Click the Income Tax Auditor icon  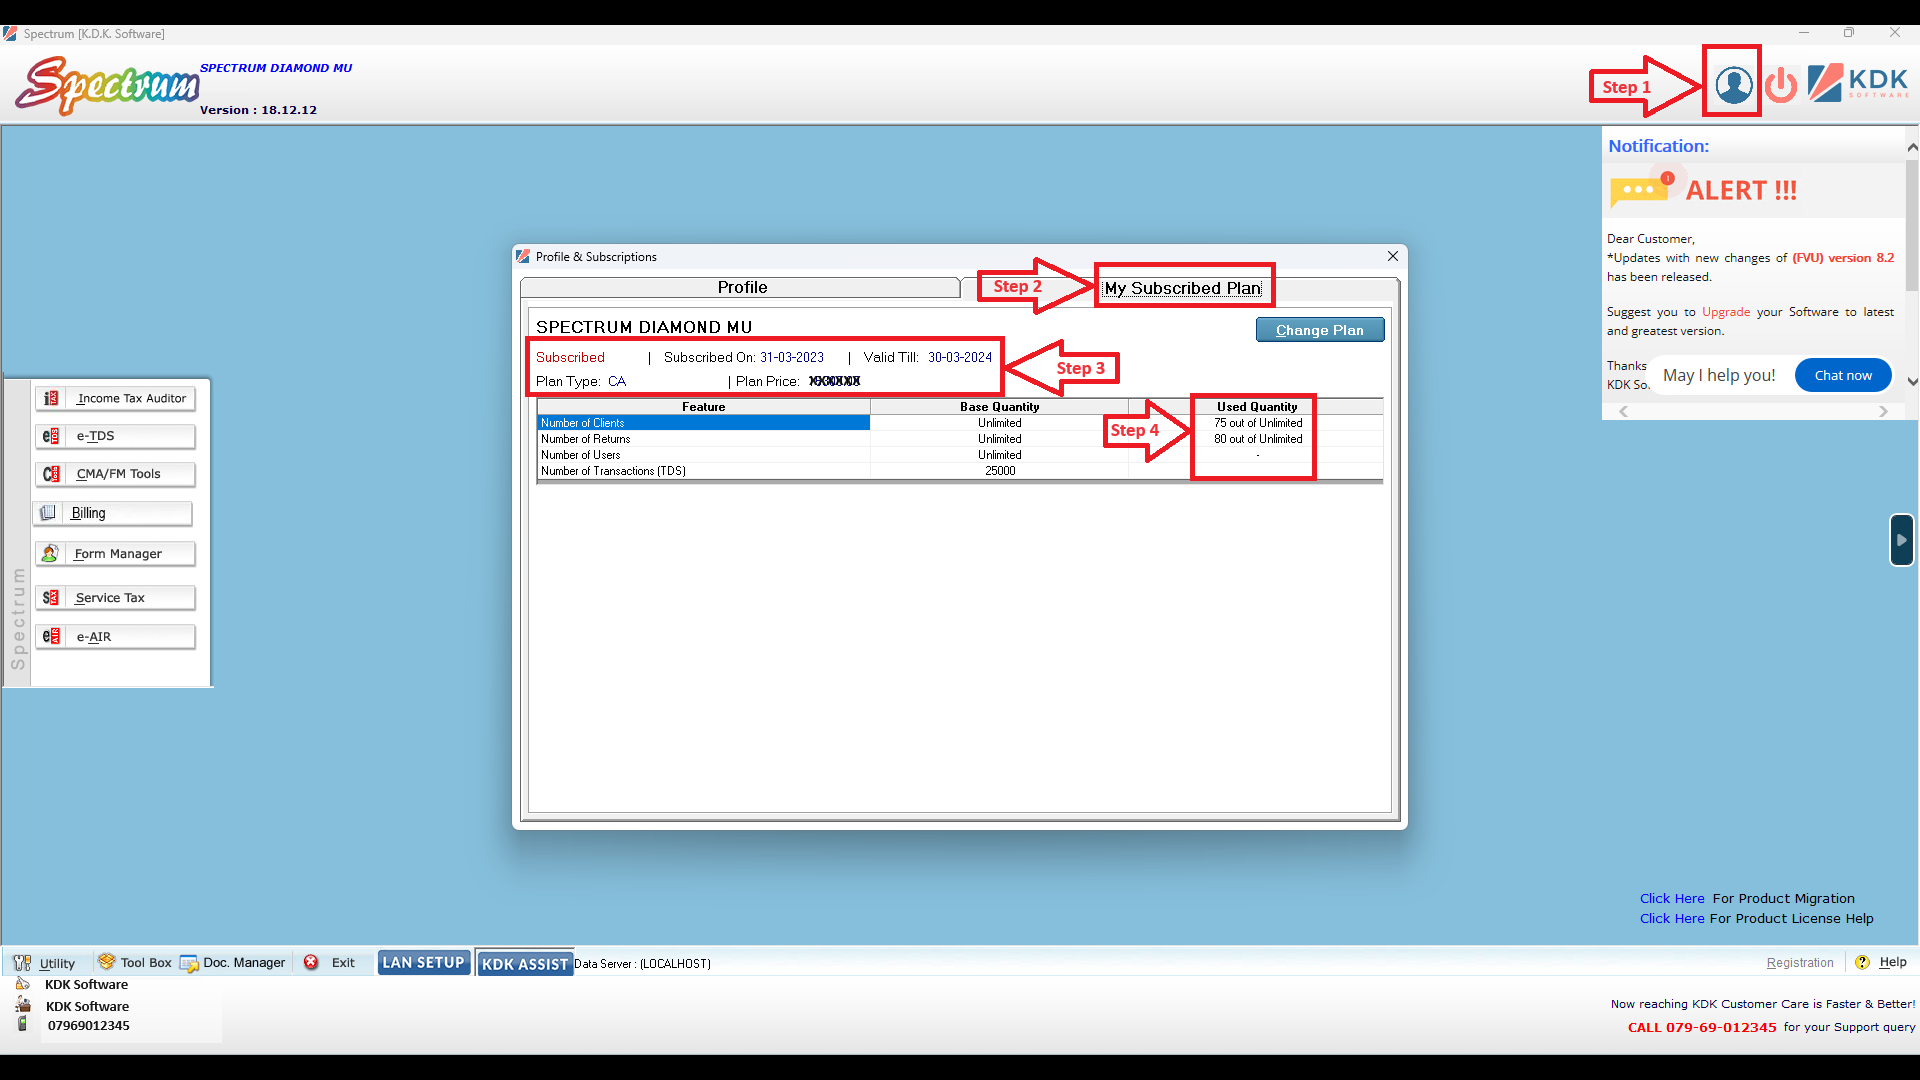pos(51,398)
